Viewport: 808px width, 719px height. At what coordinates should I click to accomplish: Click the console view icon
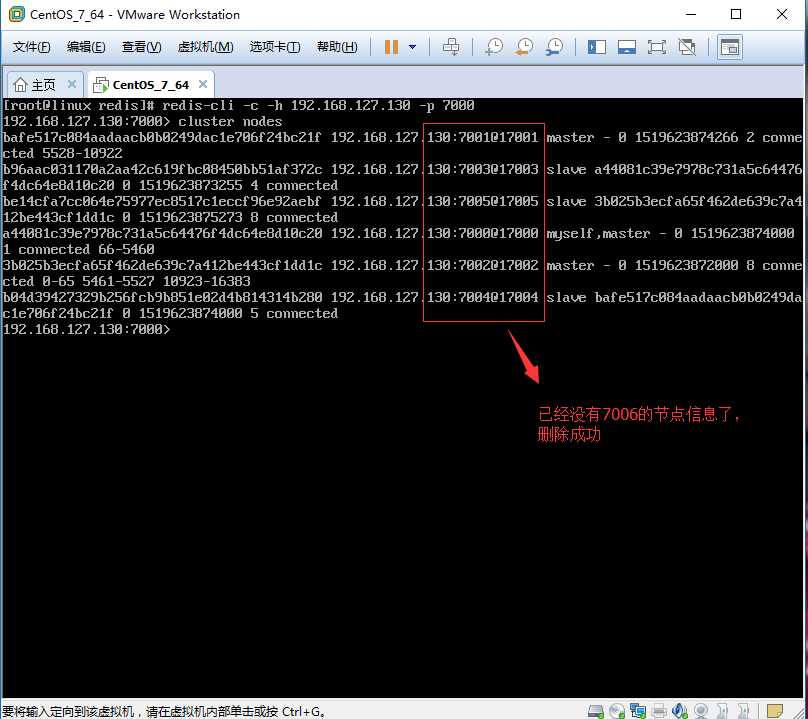(x=730, y=47)
